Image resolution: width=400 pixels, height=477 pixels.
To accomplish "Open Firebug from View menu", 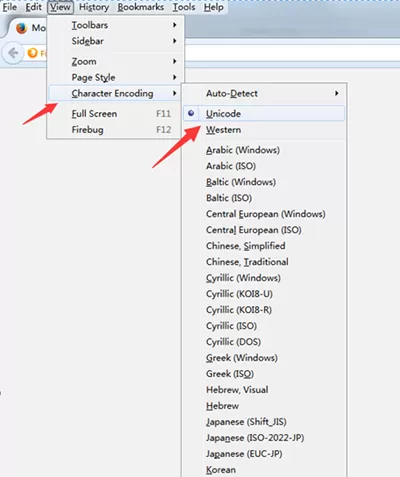I will (x=114, y=130).
